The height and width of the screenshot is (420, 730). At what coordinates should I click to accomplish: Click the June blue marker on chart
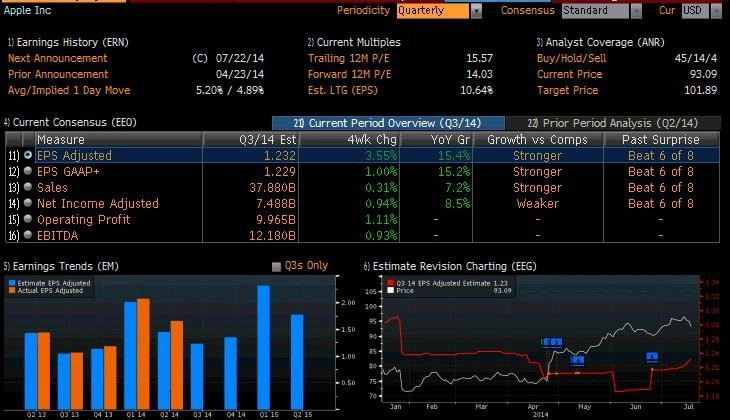coord(652,357)
